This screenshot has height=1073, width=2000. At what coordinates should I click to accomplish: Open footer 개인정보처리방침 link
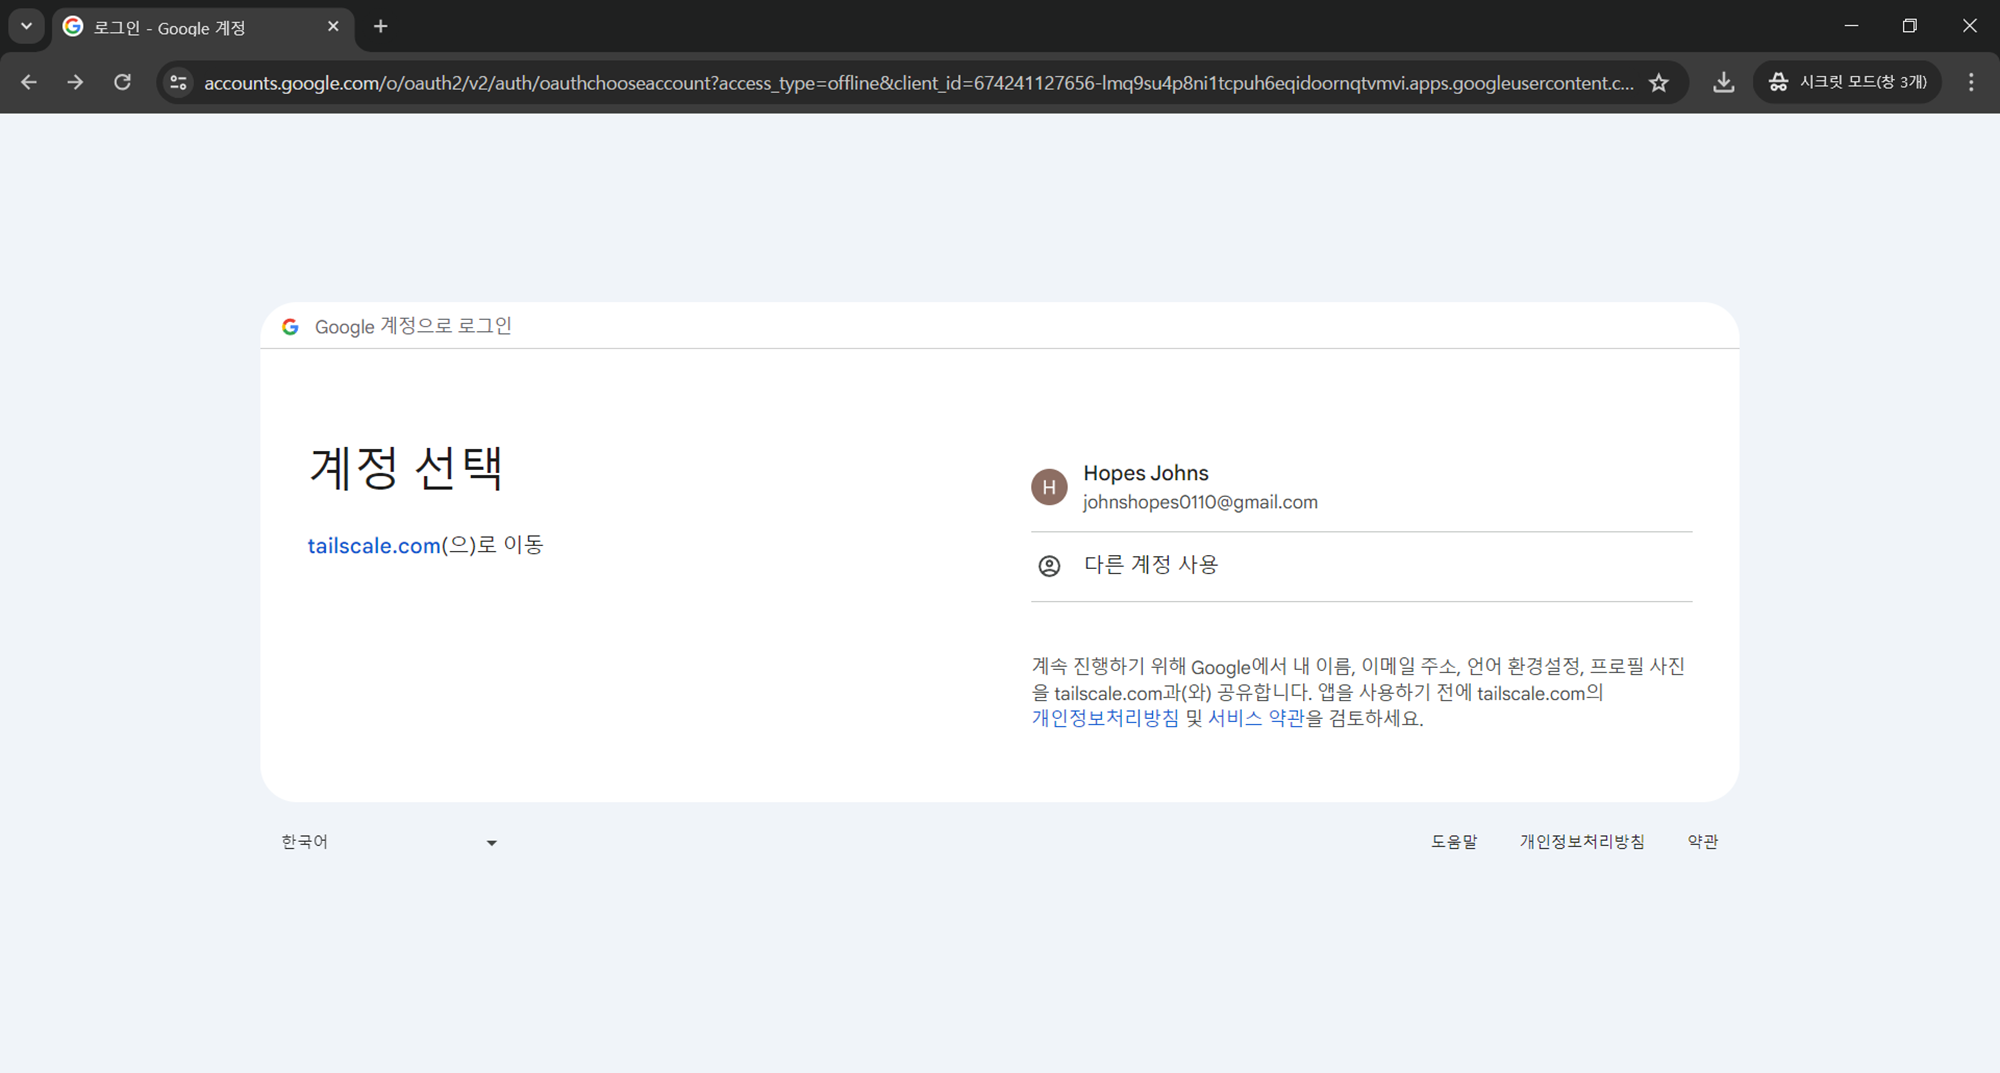(x=1582, y=842)
